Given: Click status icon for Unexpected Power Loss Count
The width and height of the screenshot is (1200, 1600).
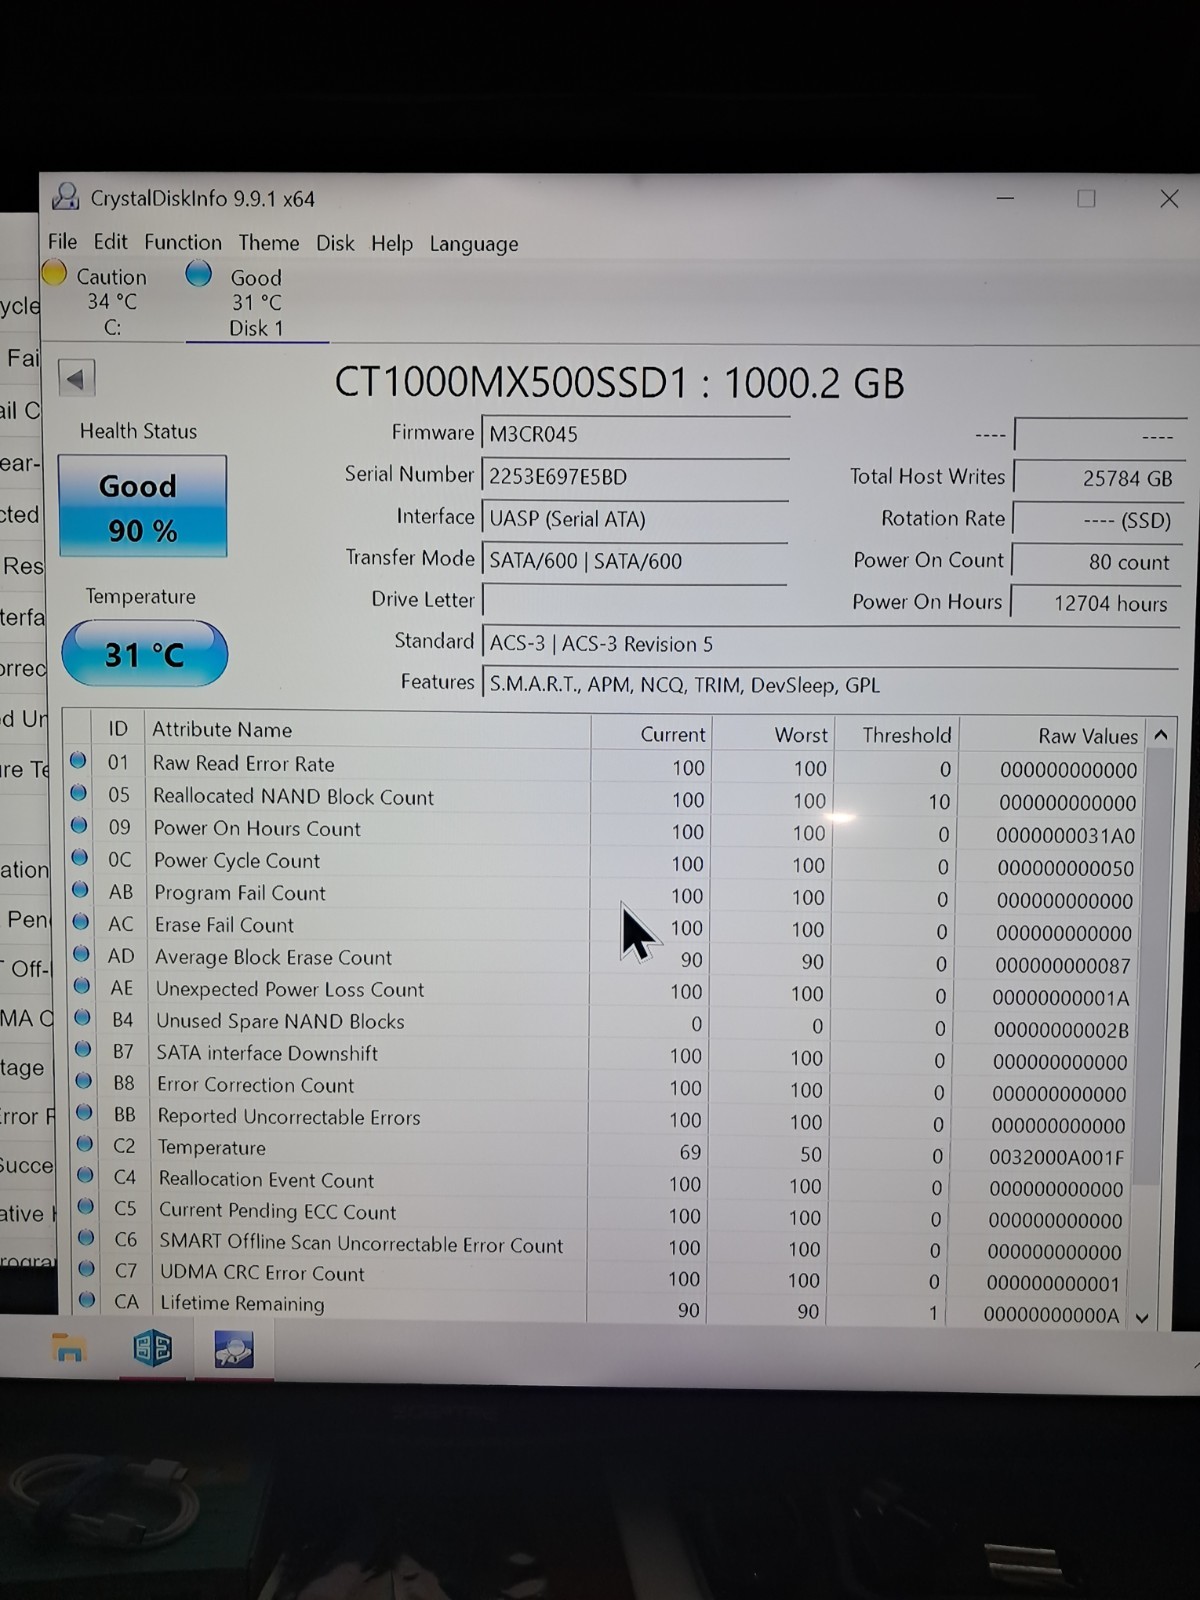Looking at the screenshot, I should pos(82,985).
